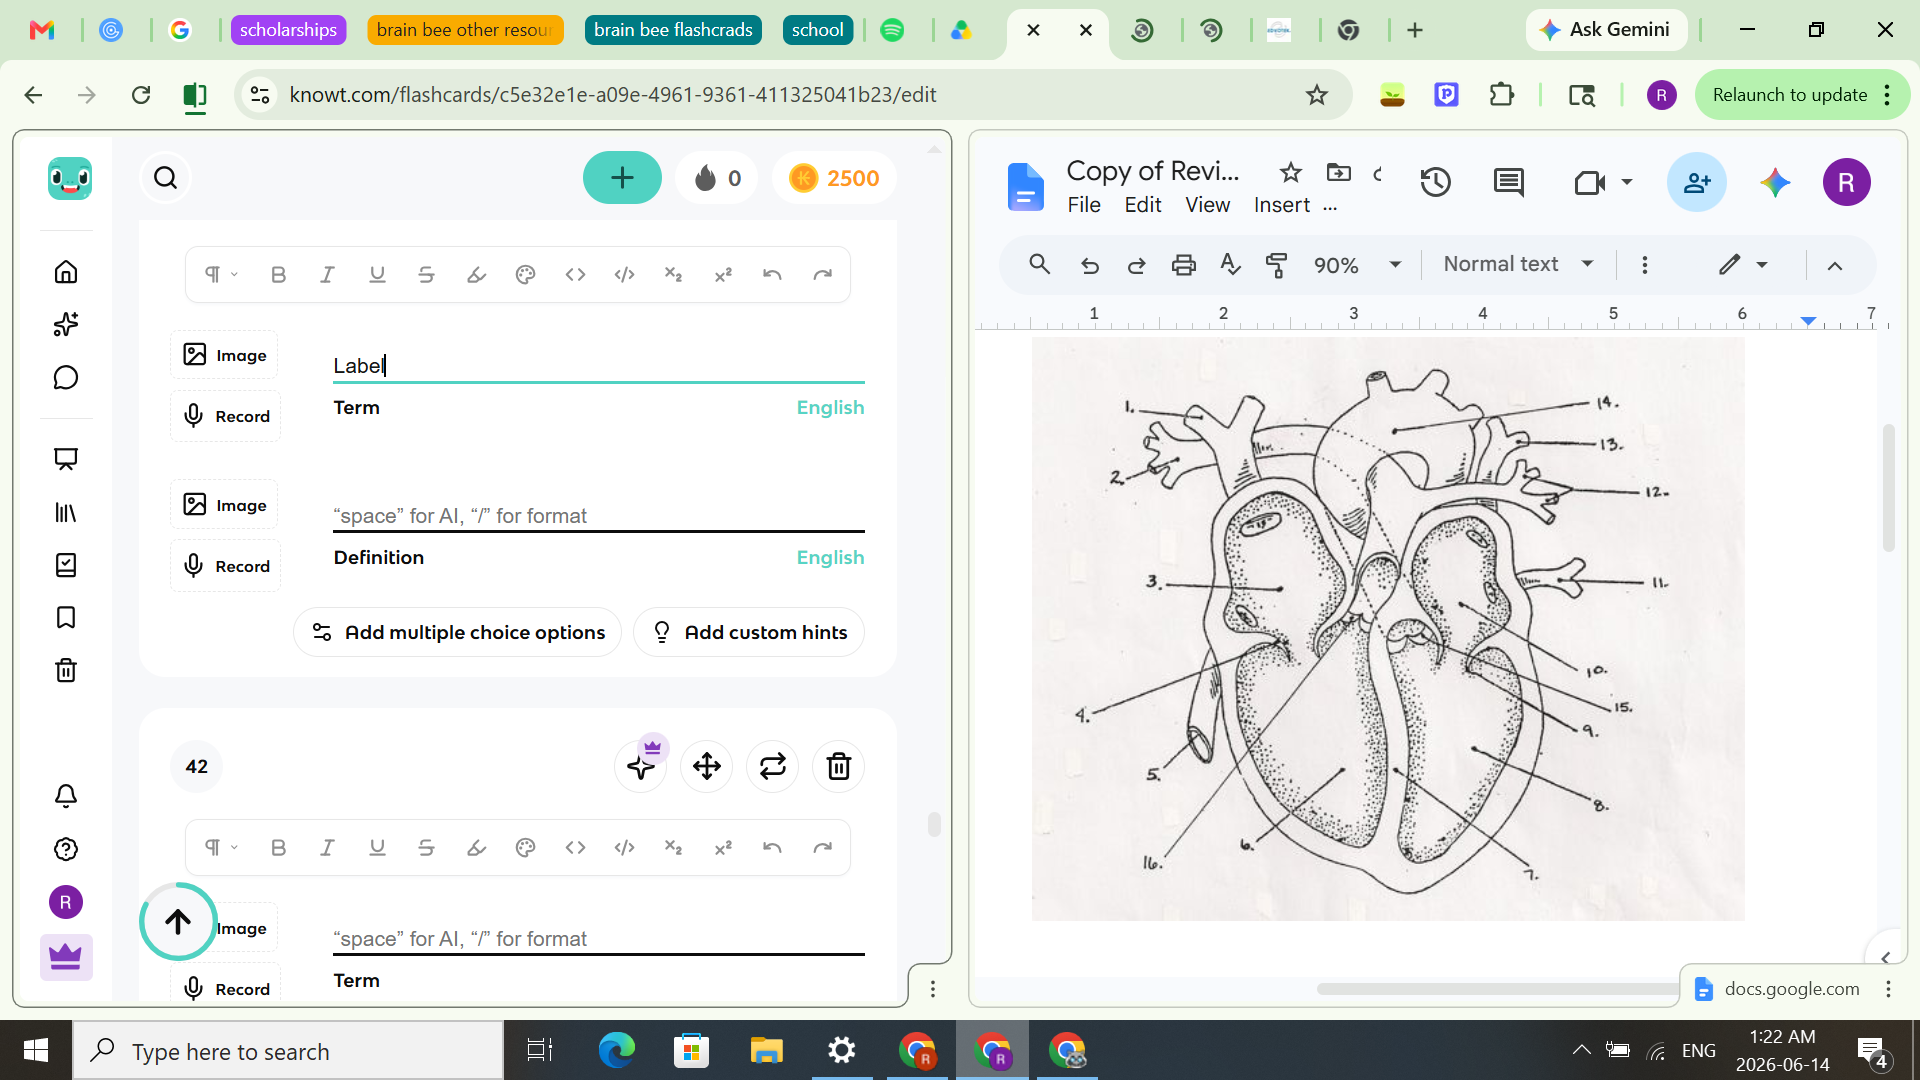Open notifications bell in sidebar
This screenshot has width=1920, height=1080.
[66, 796]
